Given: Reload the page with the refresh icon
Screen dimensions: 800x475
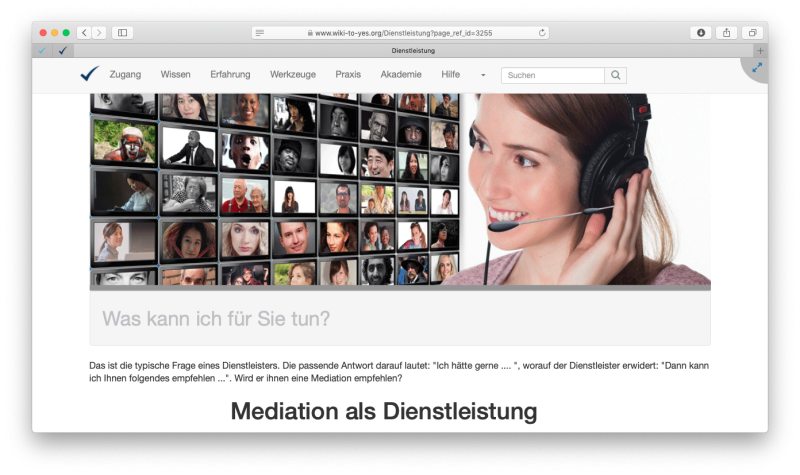Looking at the screenshot, I should tap(542, 33).
